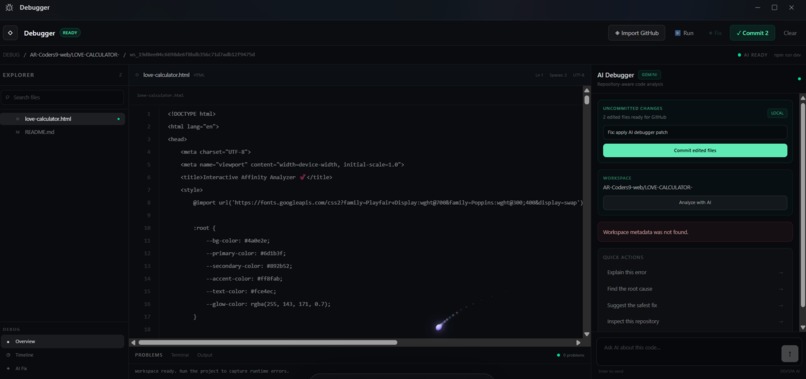Screen dimensions: 806x379
Task: Edit the commit message input field
Action: (695, 132)
